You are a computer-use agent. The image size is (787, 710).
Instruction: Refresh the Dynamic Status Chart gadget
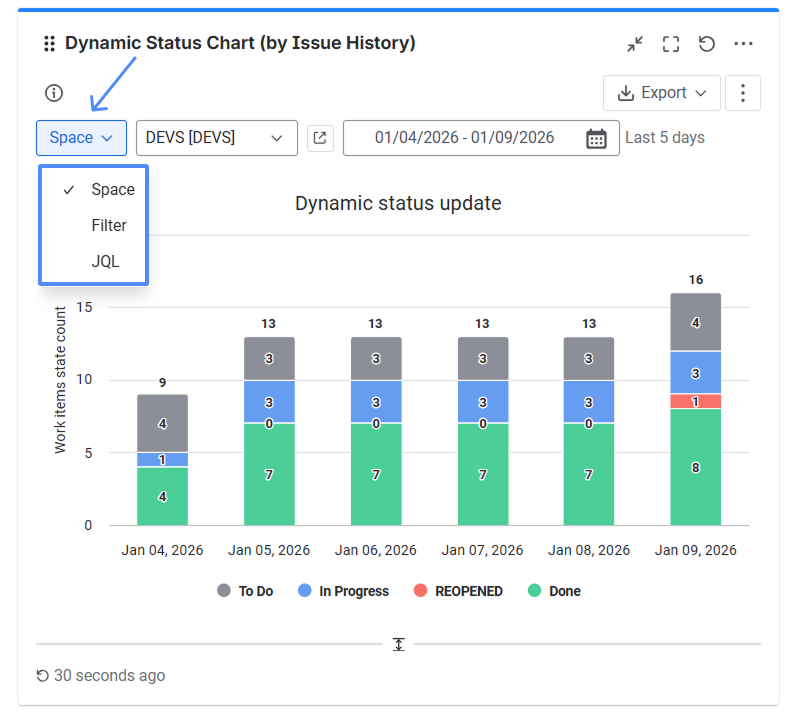707,44
